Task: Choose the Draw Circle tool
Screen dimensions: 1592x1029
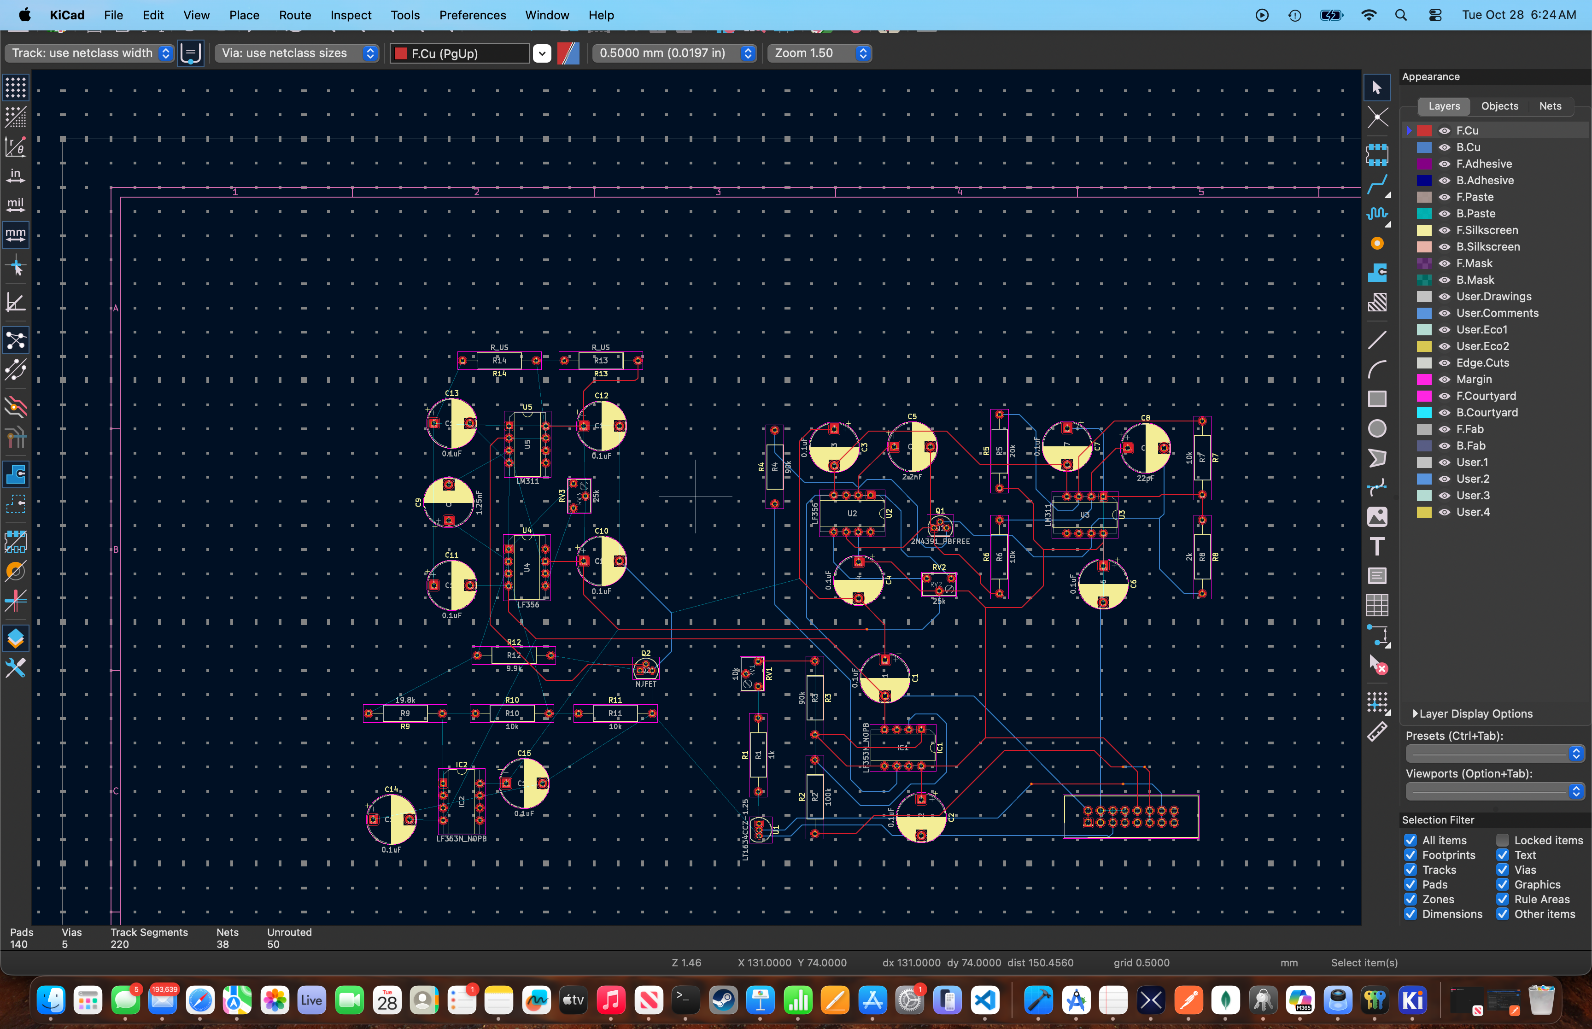Action: pos(1377,428)
